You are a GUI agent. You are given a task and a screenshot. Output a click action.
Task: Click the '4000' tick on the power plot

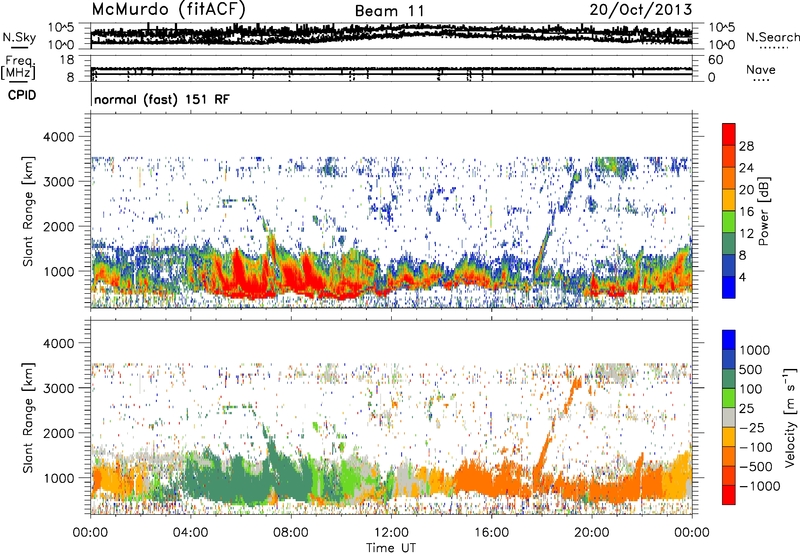pos(58,137)
